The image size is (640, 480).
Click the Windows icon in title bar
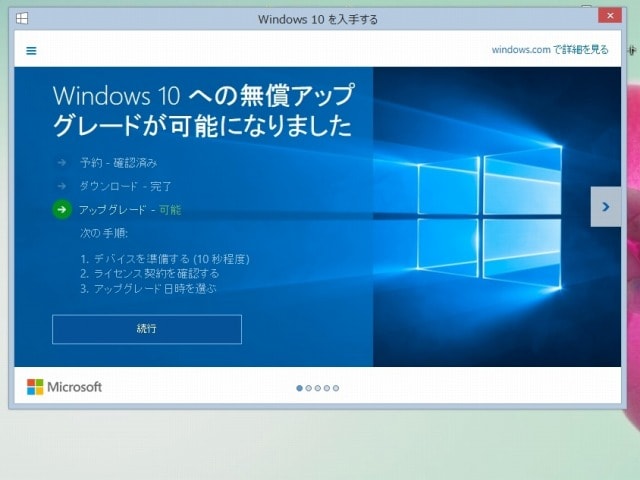pyautogui.click(x=22, y=18)
